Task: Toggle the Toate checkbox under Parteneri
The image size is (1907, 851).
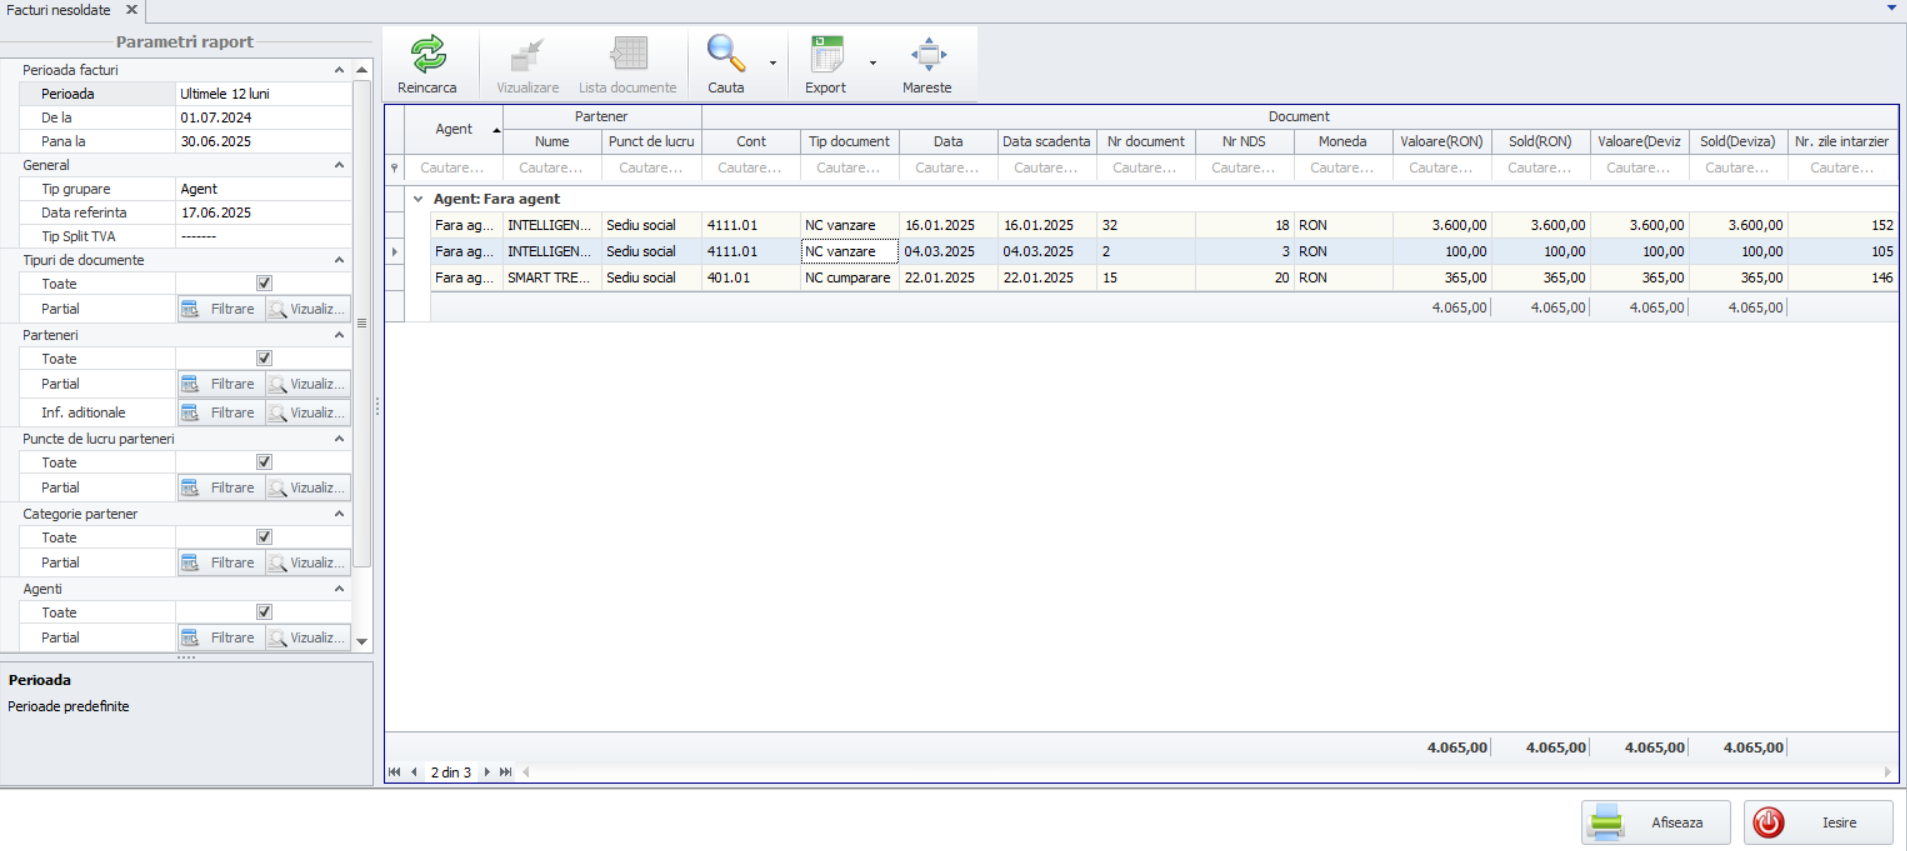Action: [x=264, y=359]
